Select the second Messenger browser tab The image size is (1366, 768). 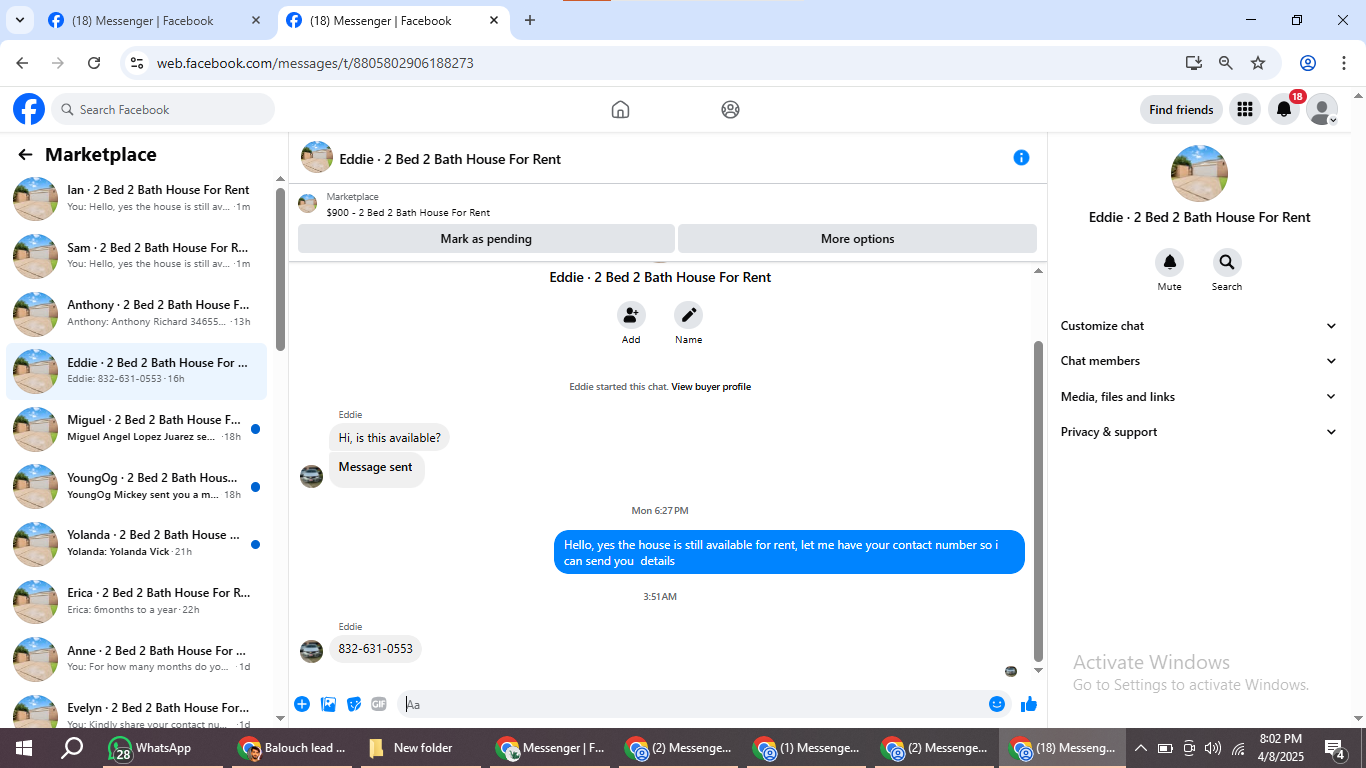(392, 20)
